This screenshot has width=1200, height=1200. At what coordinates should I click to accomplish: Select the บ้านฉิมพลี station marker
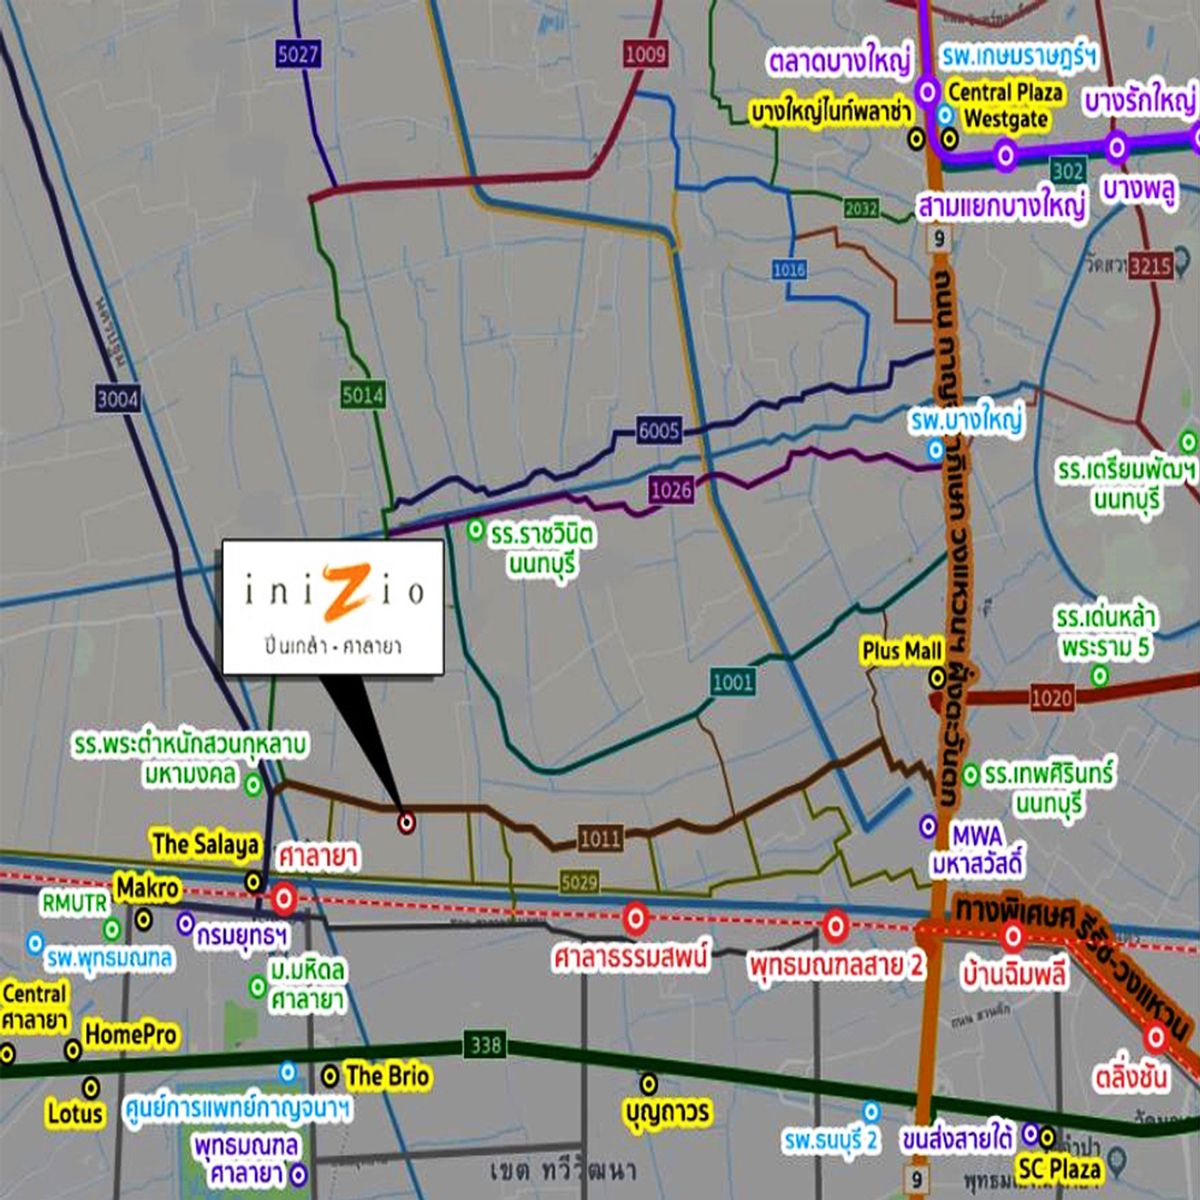(1013, 937)
